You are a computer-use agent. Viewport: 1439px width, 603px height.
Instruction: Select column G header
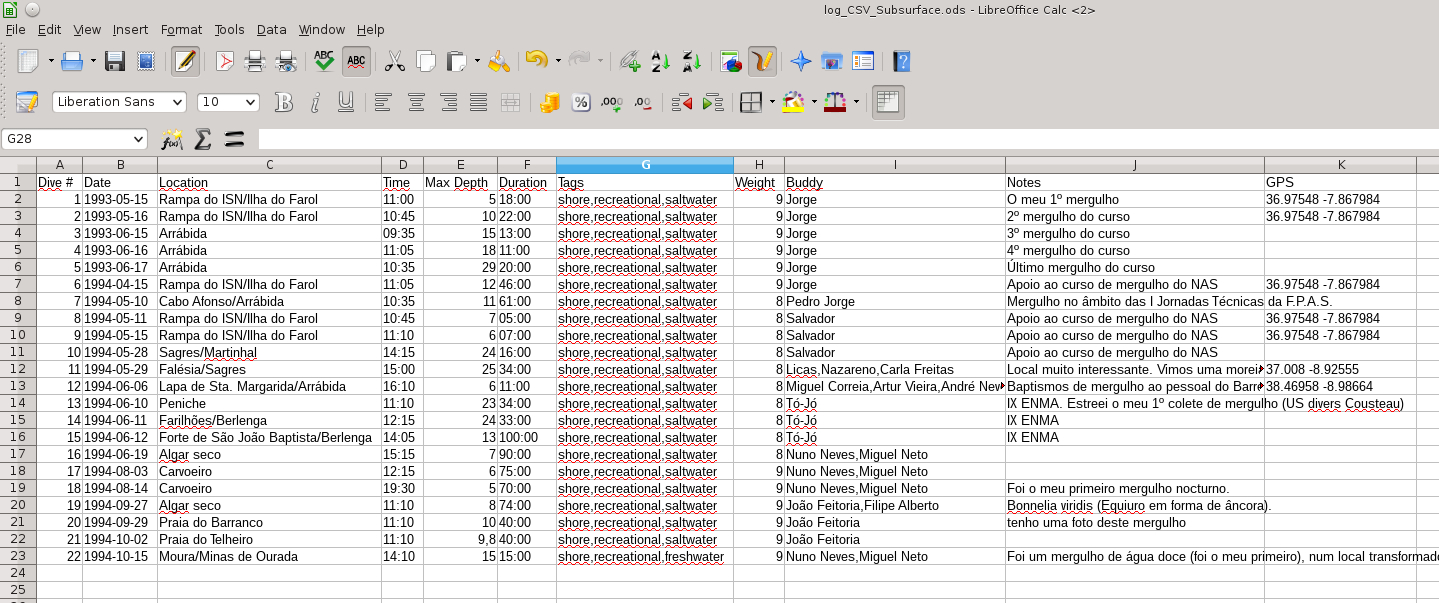645,165
